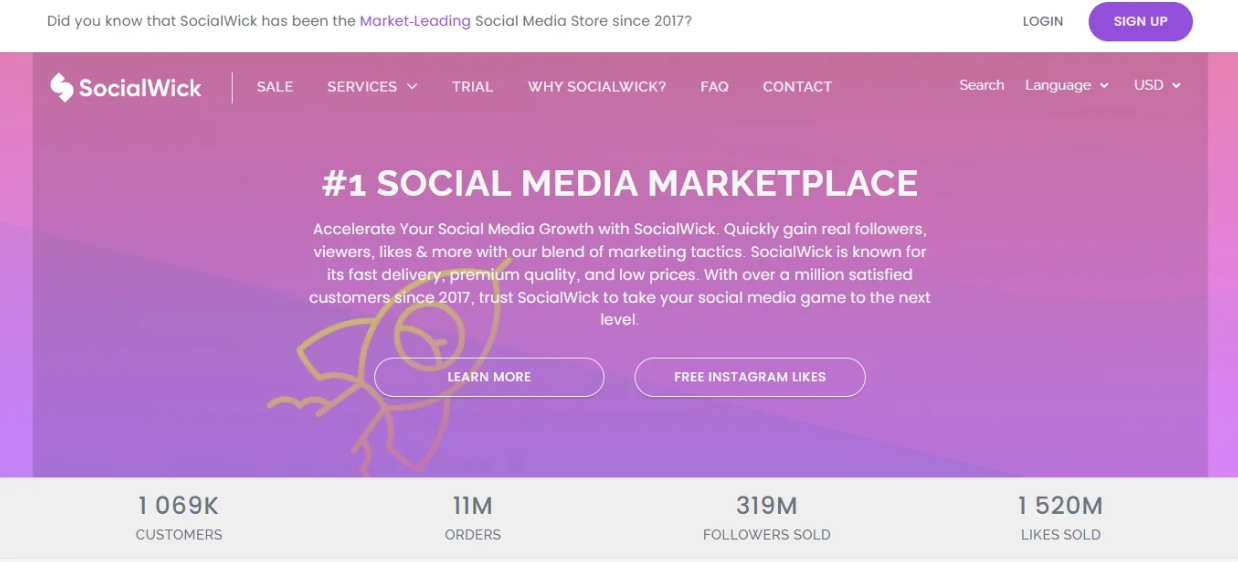
Task: Follow the Market-Leading link
Action: (415, 21)
